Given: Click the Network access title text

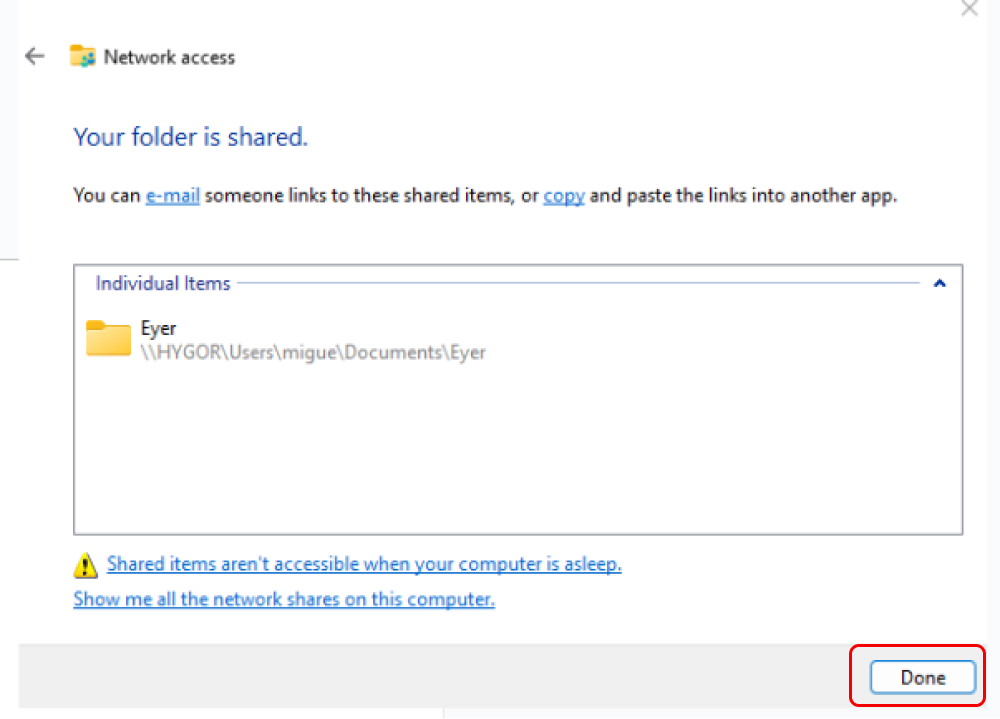Looking at the screenshot, I should click(170, 57).
